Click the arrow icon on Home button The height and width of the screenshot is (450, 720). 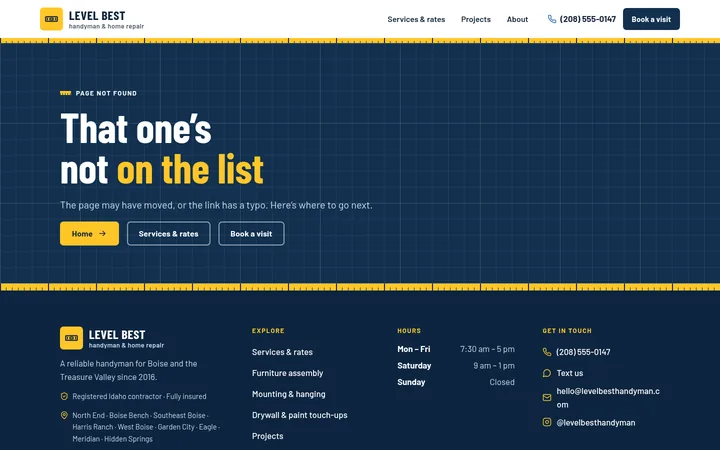pyautogui.click(x=102, y=233)
